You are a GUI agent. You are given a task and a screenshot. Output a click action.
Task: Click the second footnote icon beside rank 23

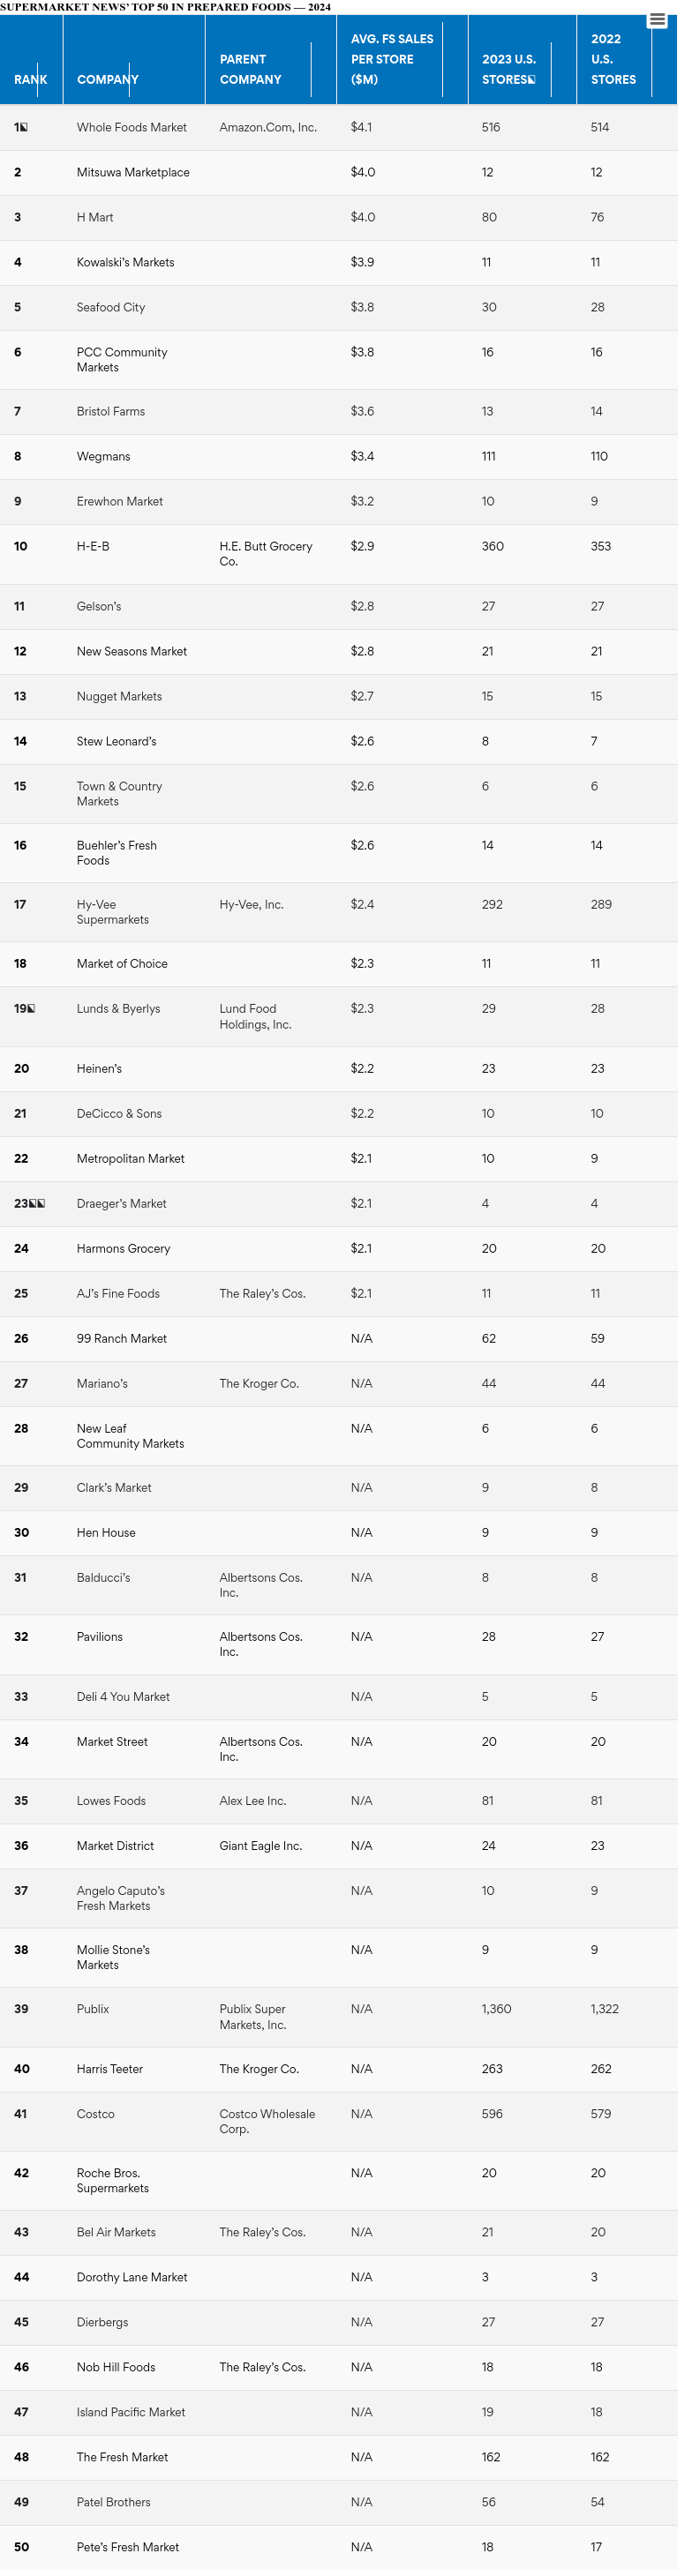41,1204
